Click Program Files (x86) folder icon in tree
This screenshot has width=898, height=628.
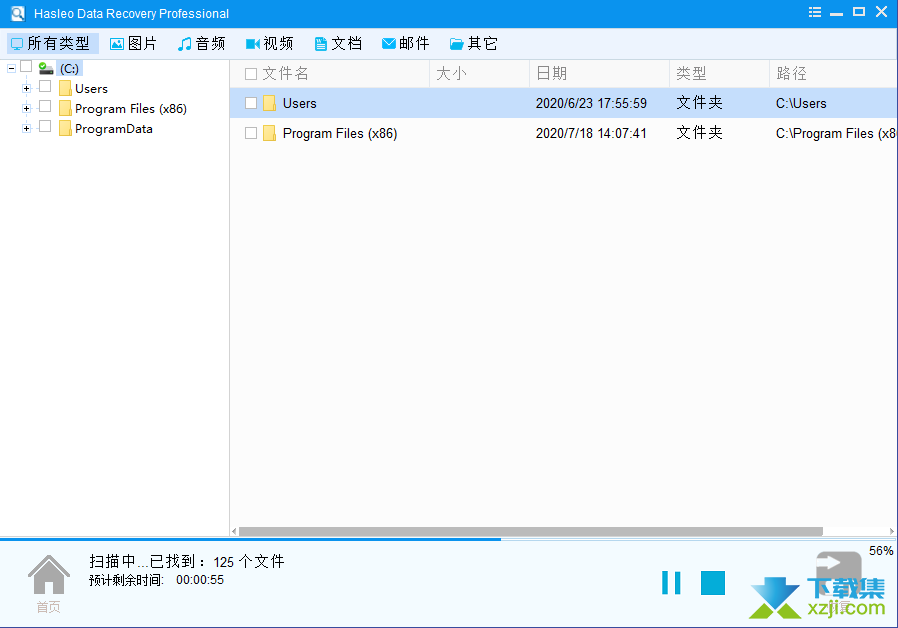[x=65, y=109]
